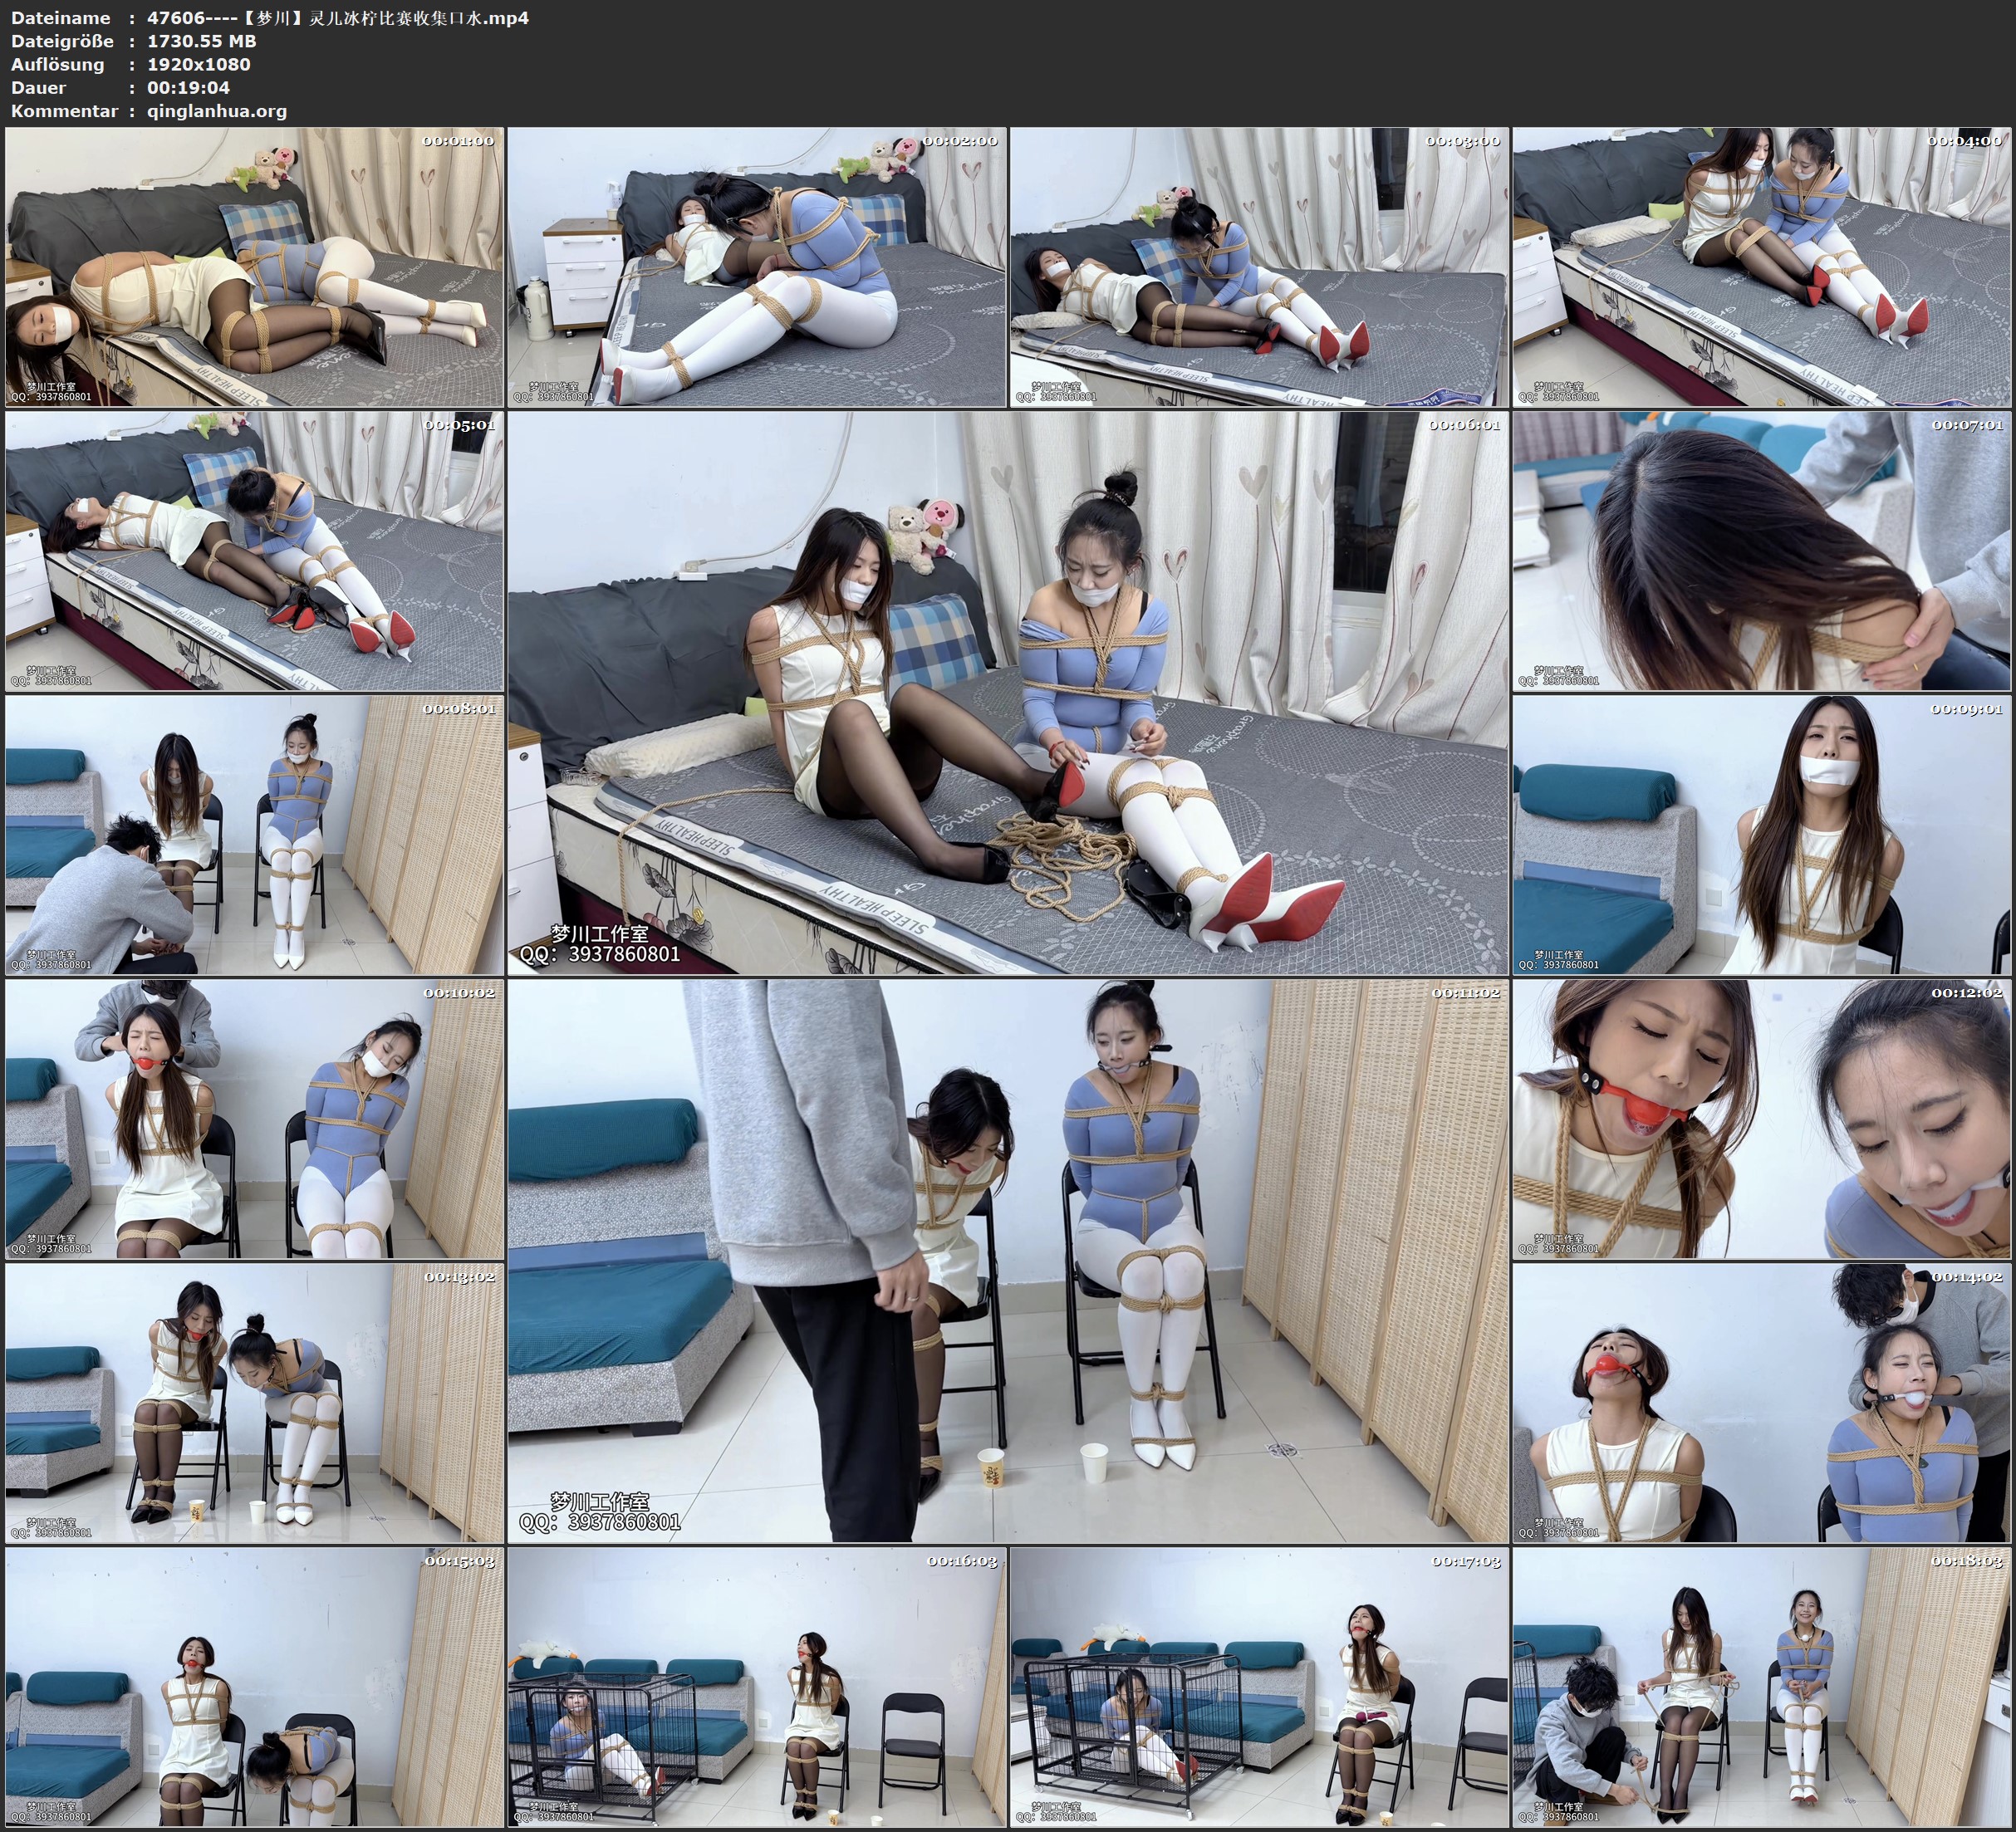Open the thumbnail at 00:03:00
2016x1832 pixels.
1259,267
